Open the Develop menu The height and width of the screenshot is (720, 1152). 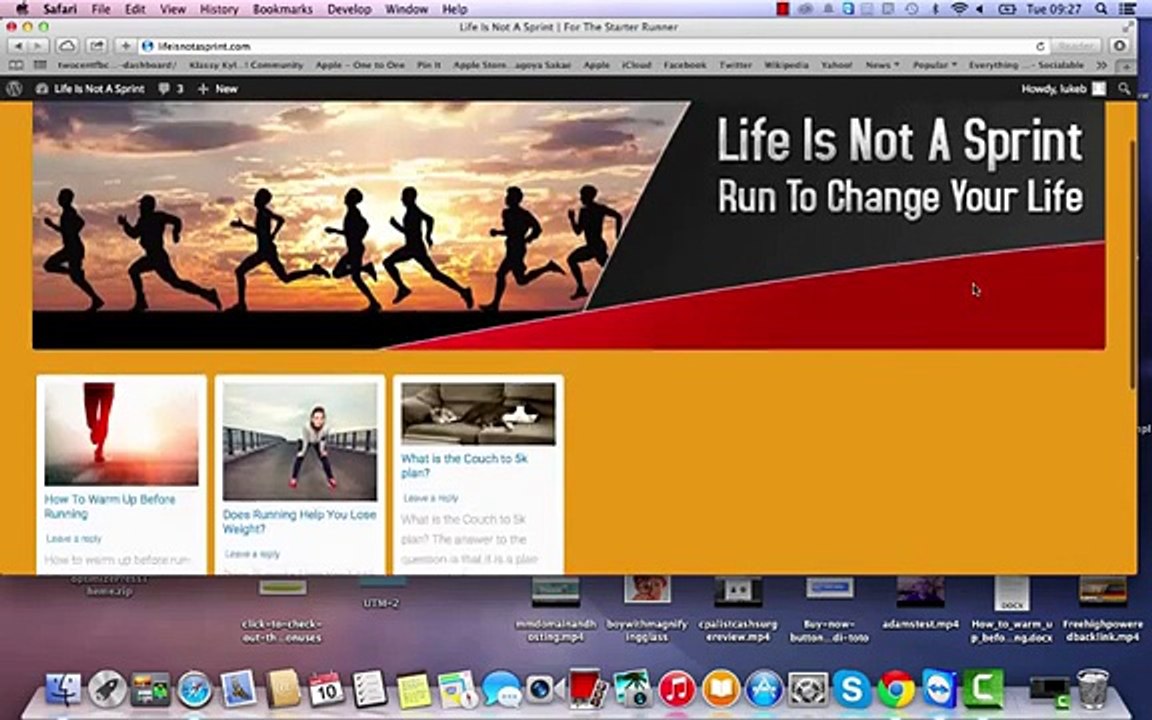click(349, 9)
